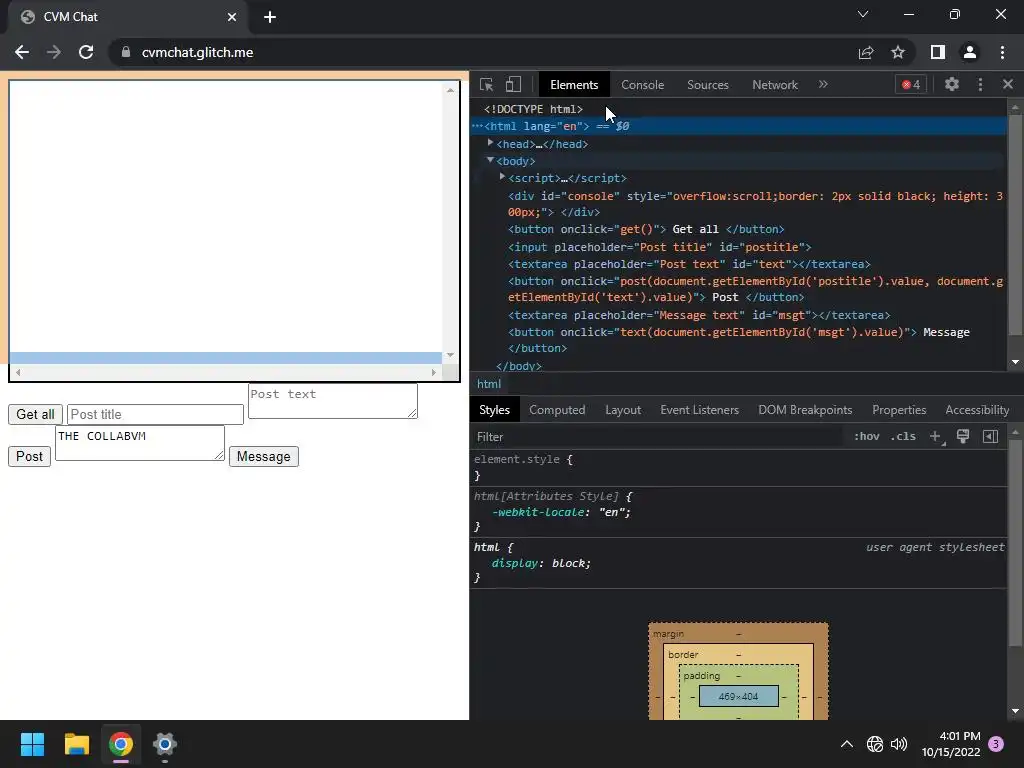This screenshot has height=768, width=1024.
Task: Close the DevTools panel
Action: (1008, 84)
